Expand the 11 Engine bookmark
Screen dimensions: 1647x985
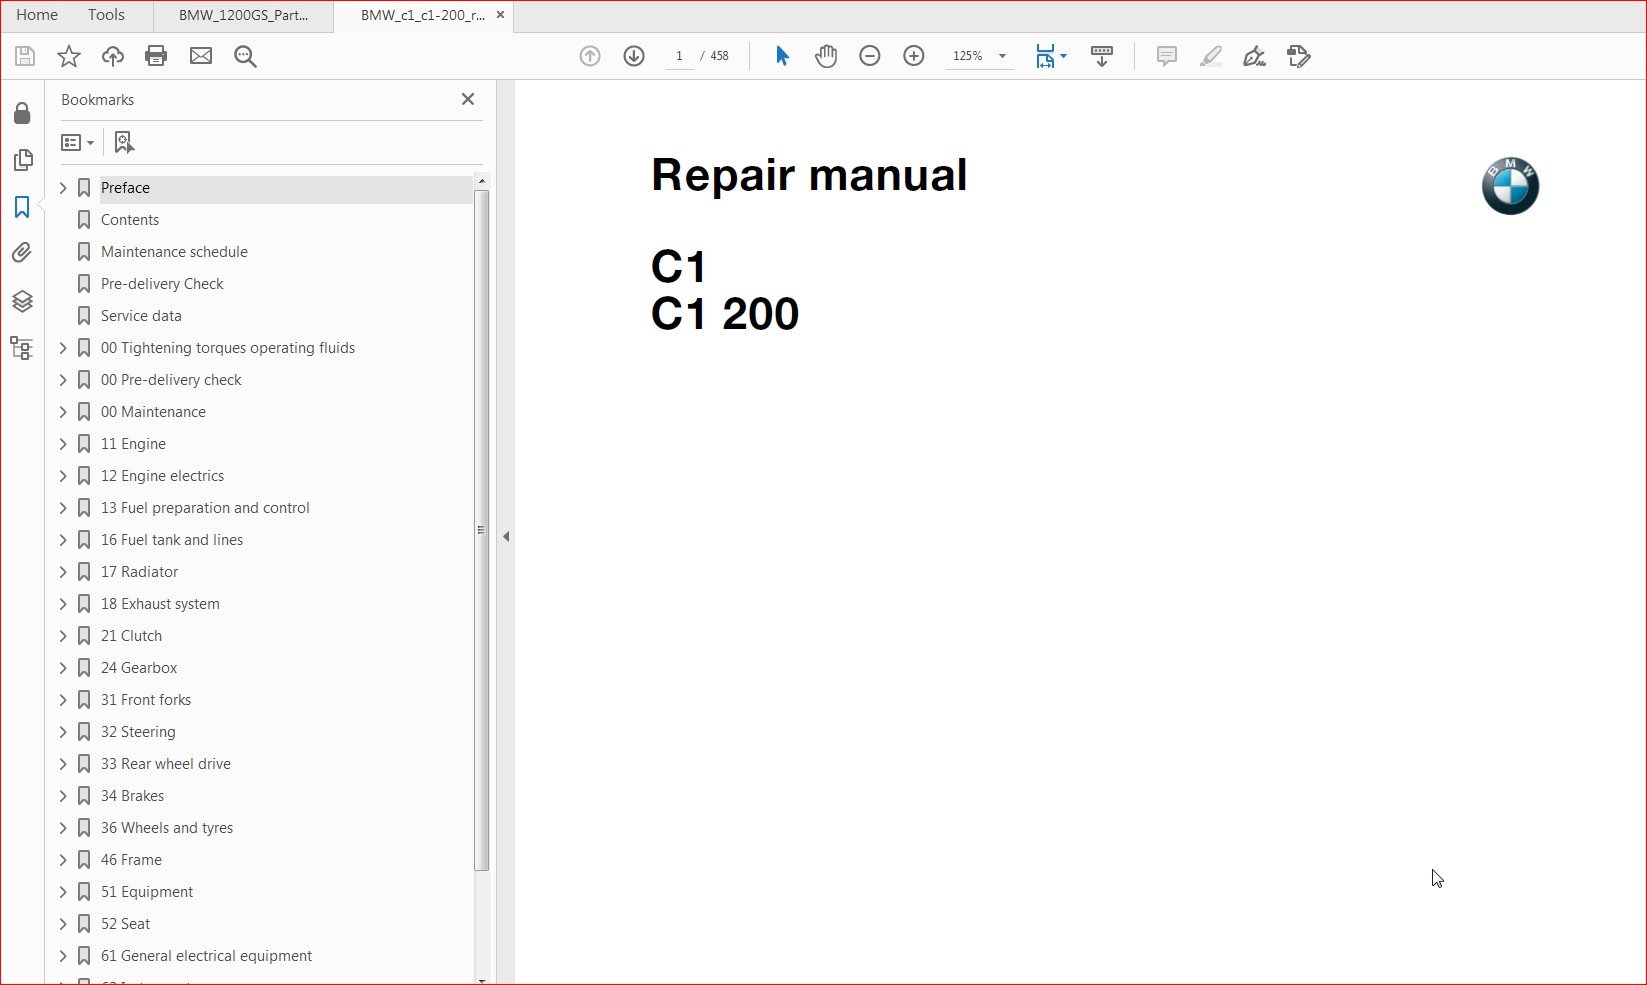tap(63, 444)
